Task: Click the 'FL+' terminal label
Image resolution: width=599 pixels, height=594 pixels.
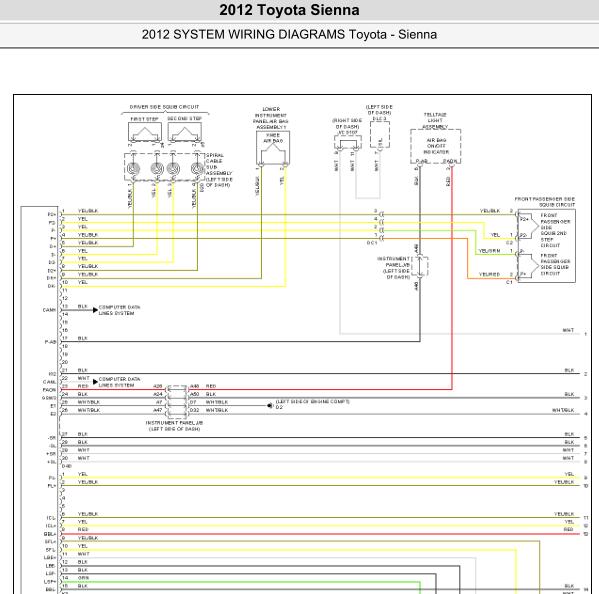Action: (52, 486)
